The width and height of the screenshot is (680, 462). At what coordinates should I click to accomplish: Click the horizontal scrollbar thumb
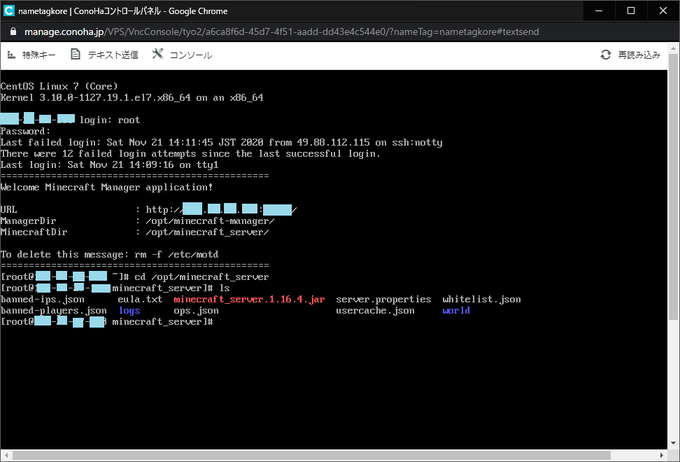coord(311,455)
